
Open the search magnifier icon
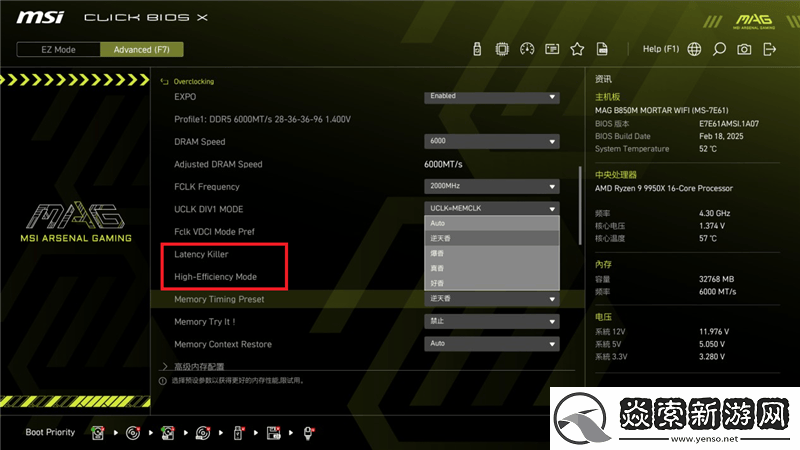click(x=719, y=49)
